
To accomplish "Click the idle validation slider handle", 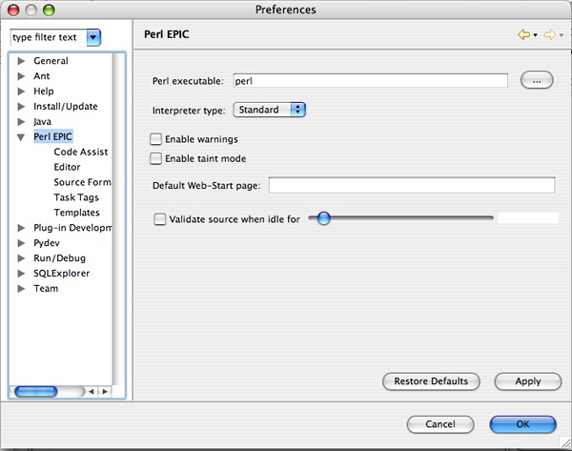I will tap(324, 218).
